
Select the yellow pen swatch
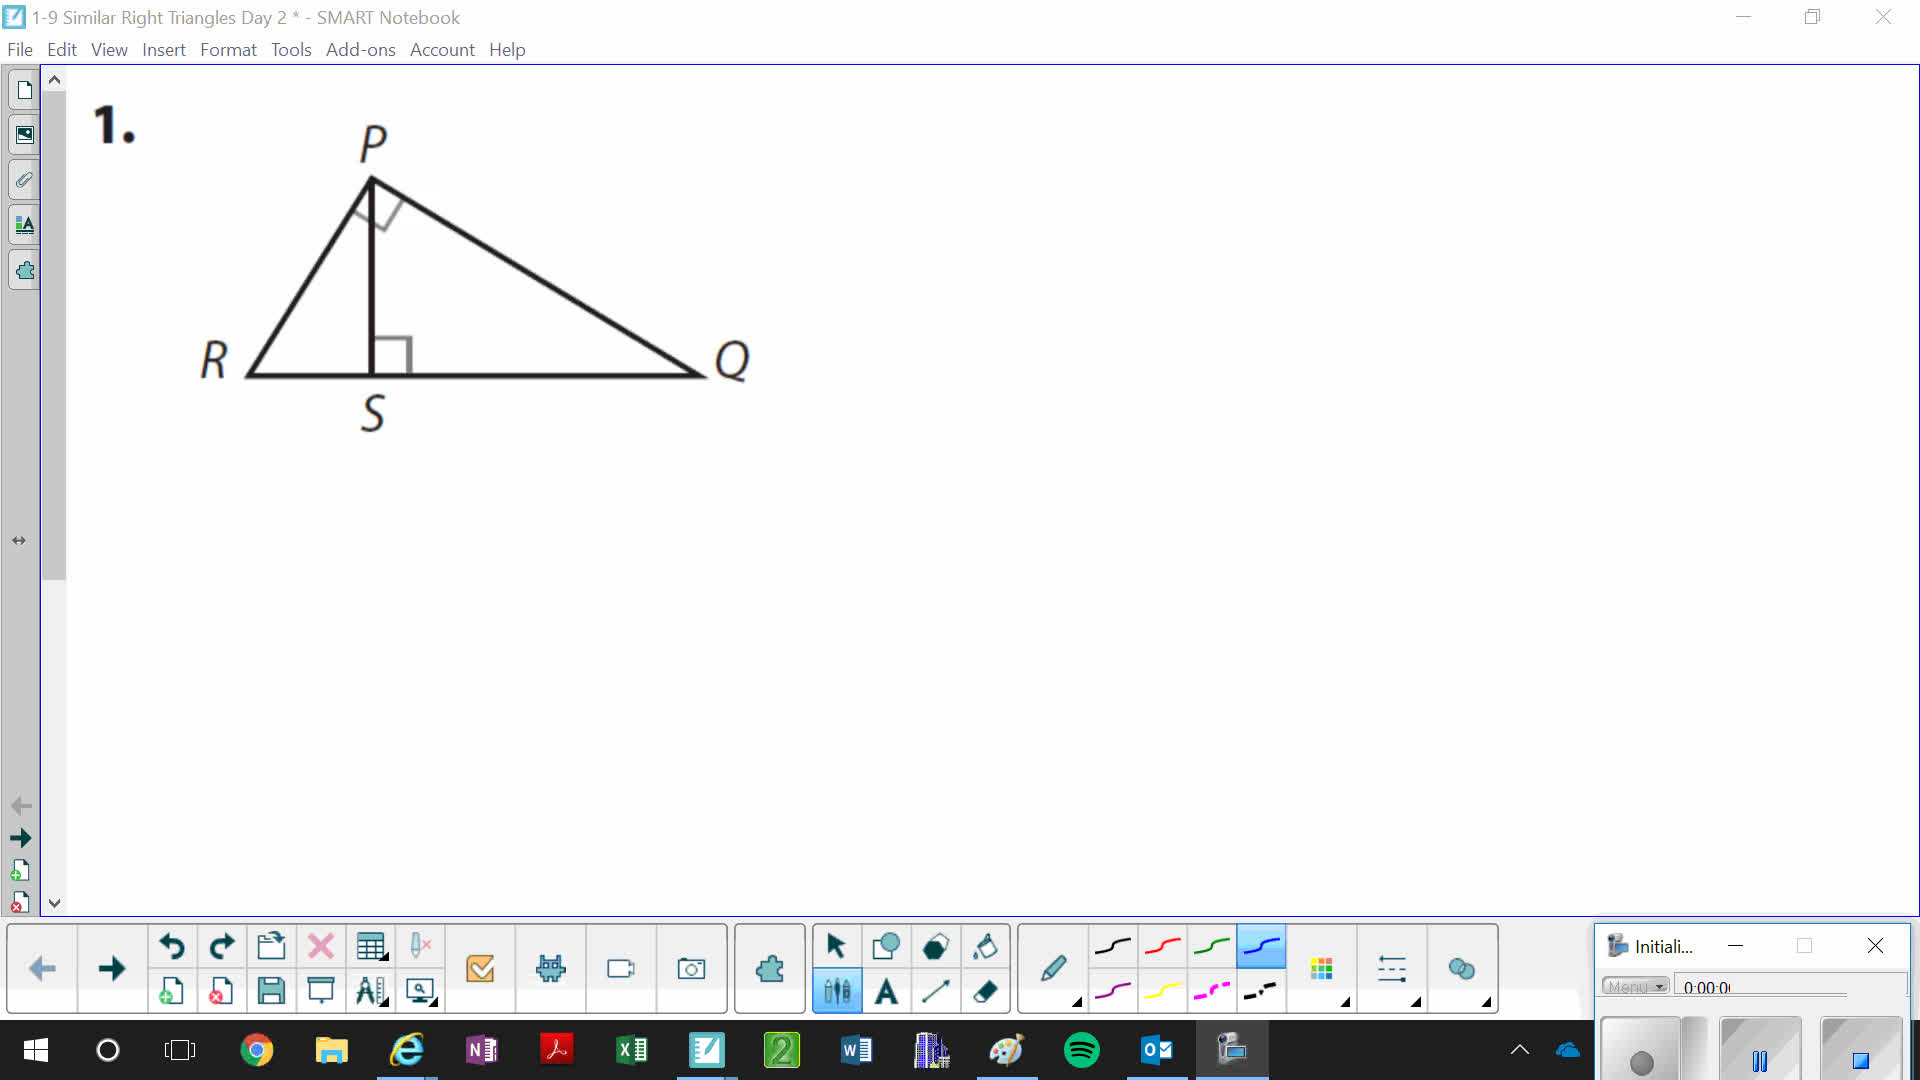[1163, 991]
